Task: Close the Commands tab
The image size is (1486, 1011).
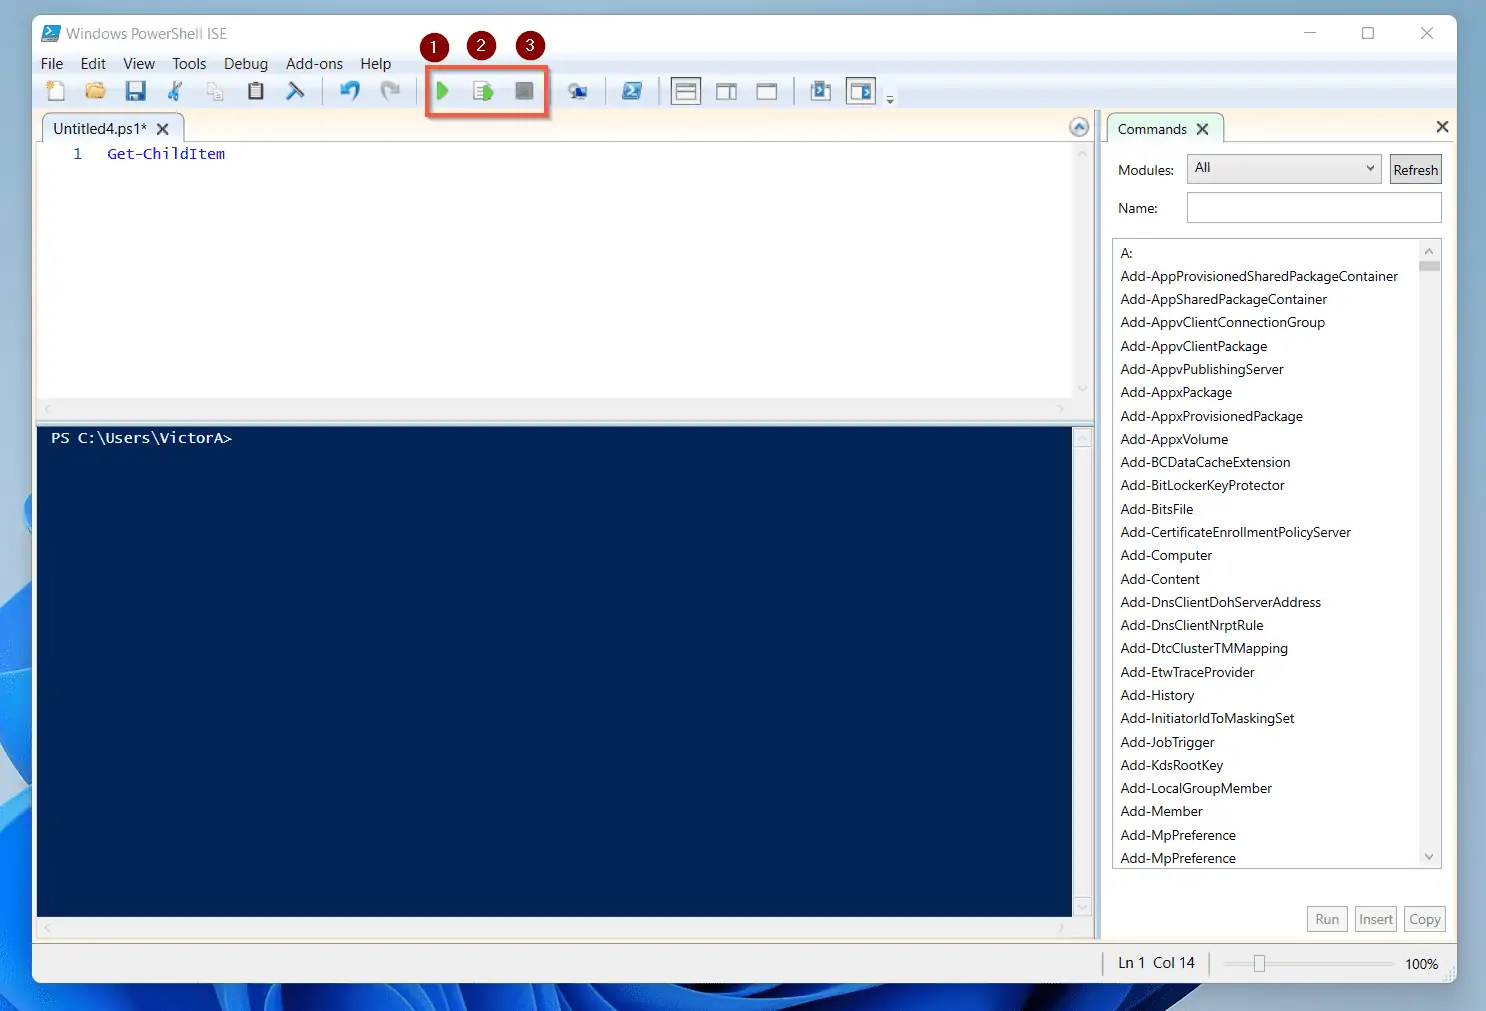Action: click(1203, 129)
